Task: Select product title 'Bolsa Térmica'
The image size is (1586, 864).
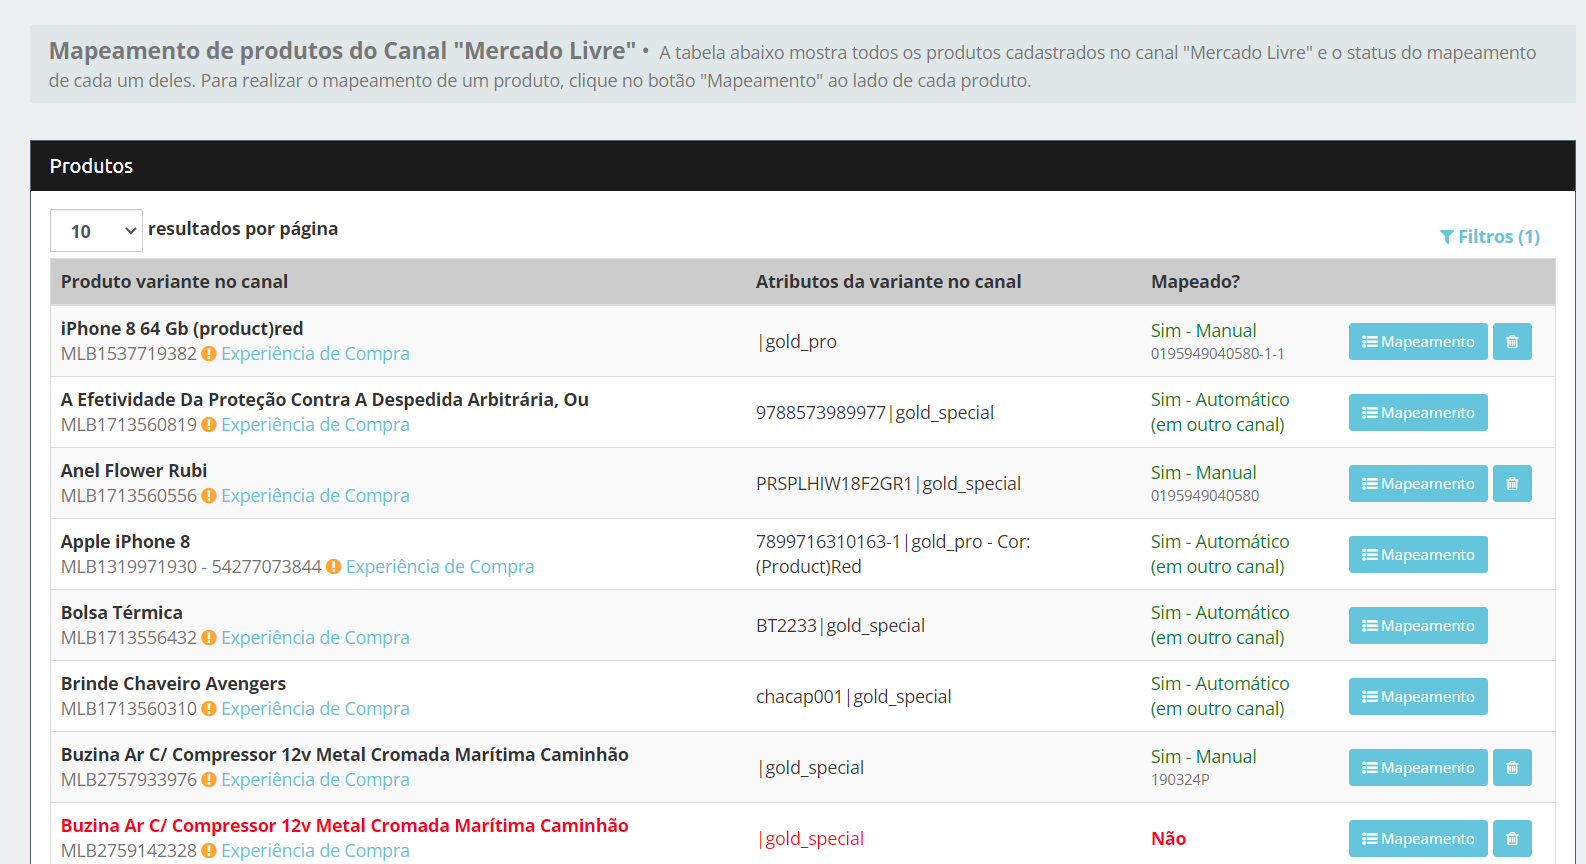Action: pos(122,613)
